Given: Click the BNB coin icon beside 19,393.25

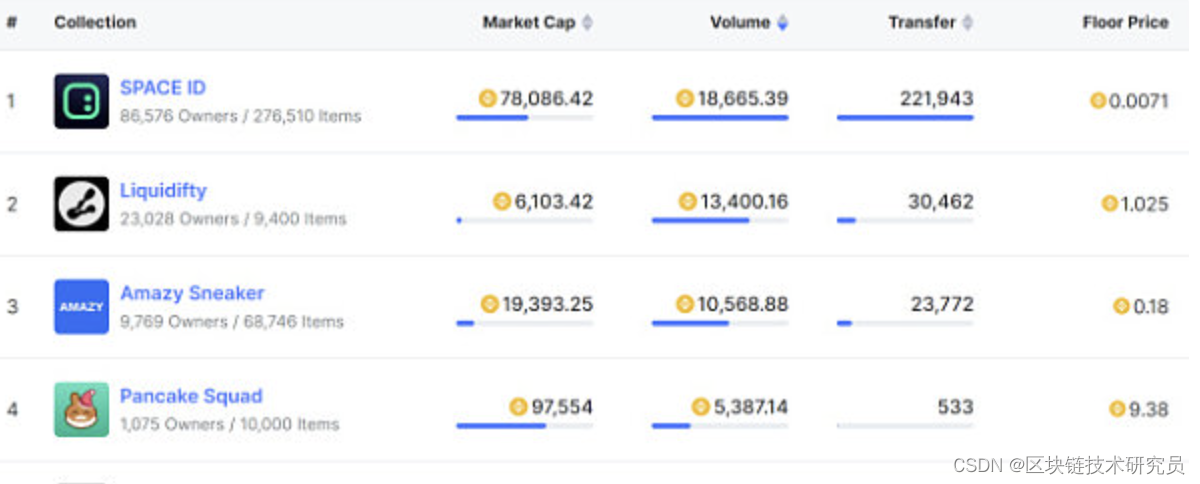Looking at the screenshot, I should [489, 304].
